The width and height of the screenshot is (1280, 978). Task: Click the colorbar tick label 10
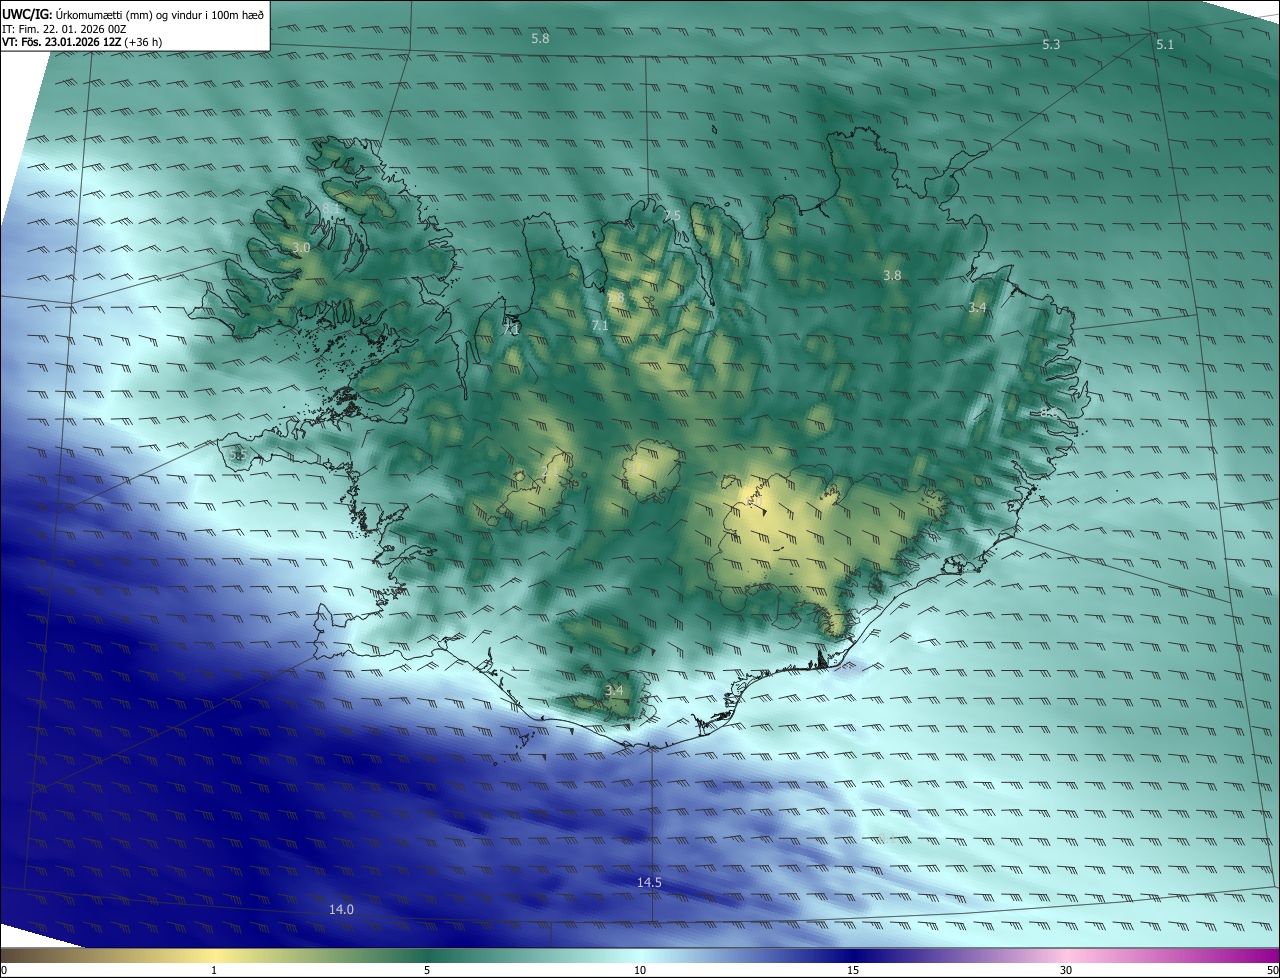640,970
